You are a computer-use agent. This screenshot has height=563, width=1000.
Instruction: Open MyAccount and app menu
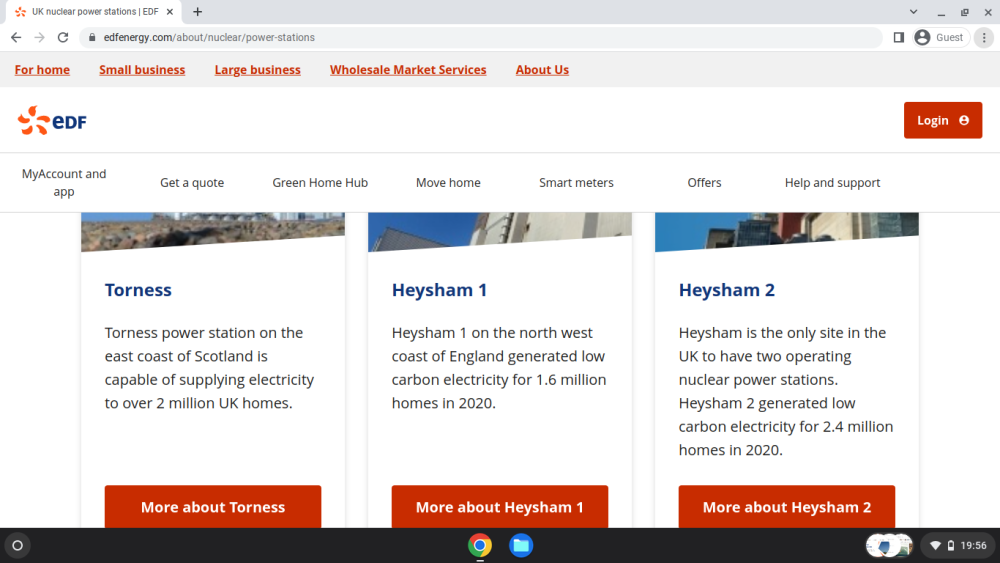(64, 182)
